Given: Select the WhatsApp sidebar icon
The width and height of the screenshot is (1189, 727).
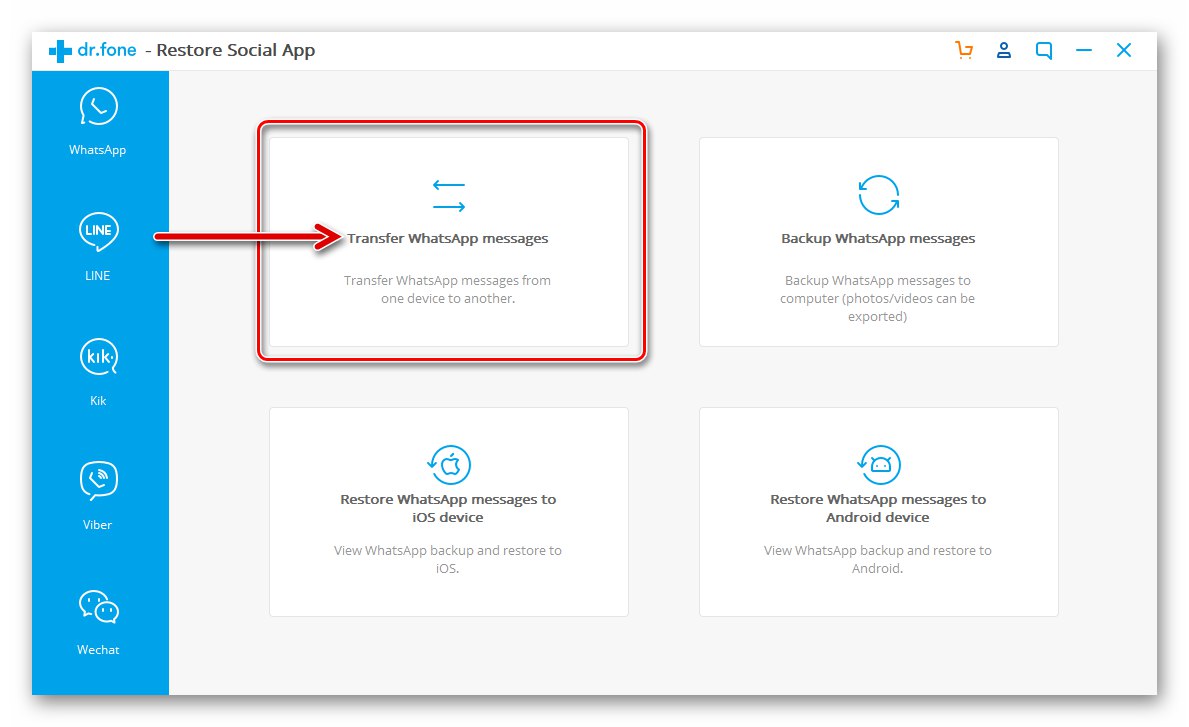Looking at the screenshot, I should (x=97, y=106).
